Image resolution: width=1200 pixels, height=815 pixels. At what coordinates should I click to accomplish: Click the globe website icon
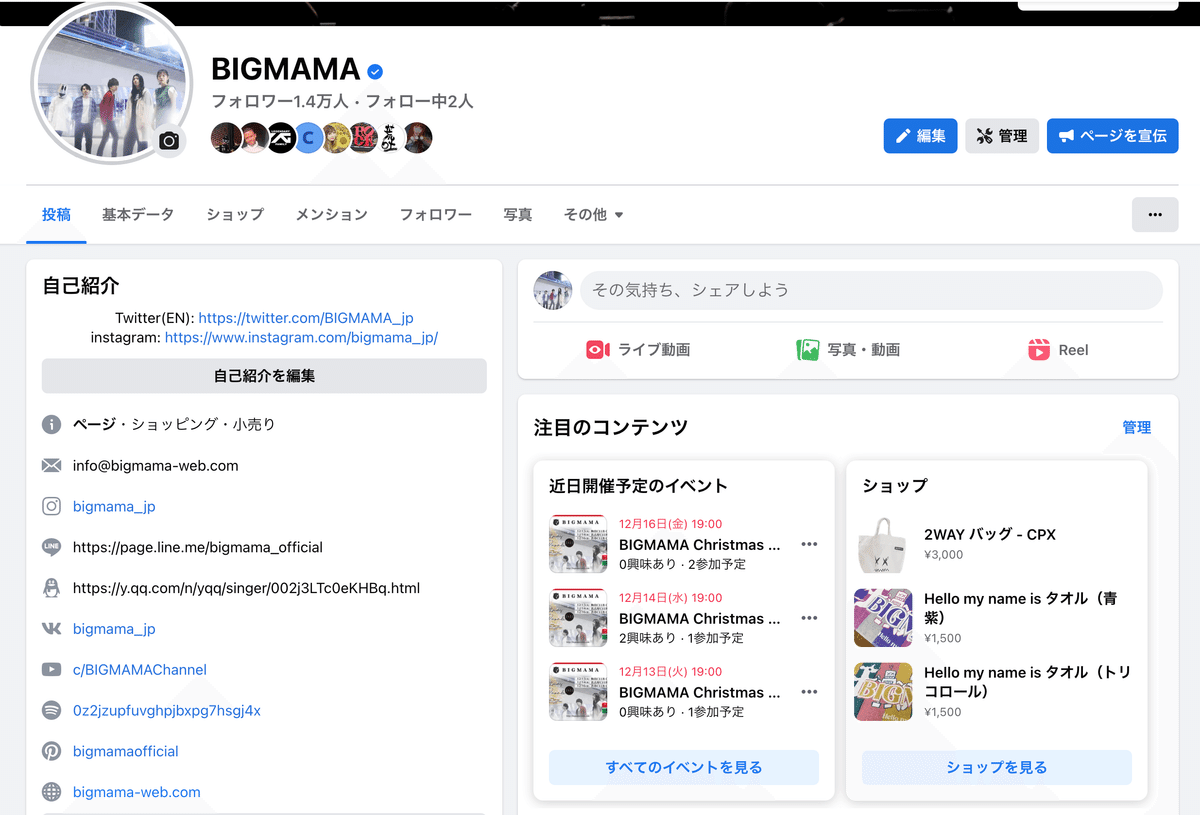(51, 792)
